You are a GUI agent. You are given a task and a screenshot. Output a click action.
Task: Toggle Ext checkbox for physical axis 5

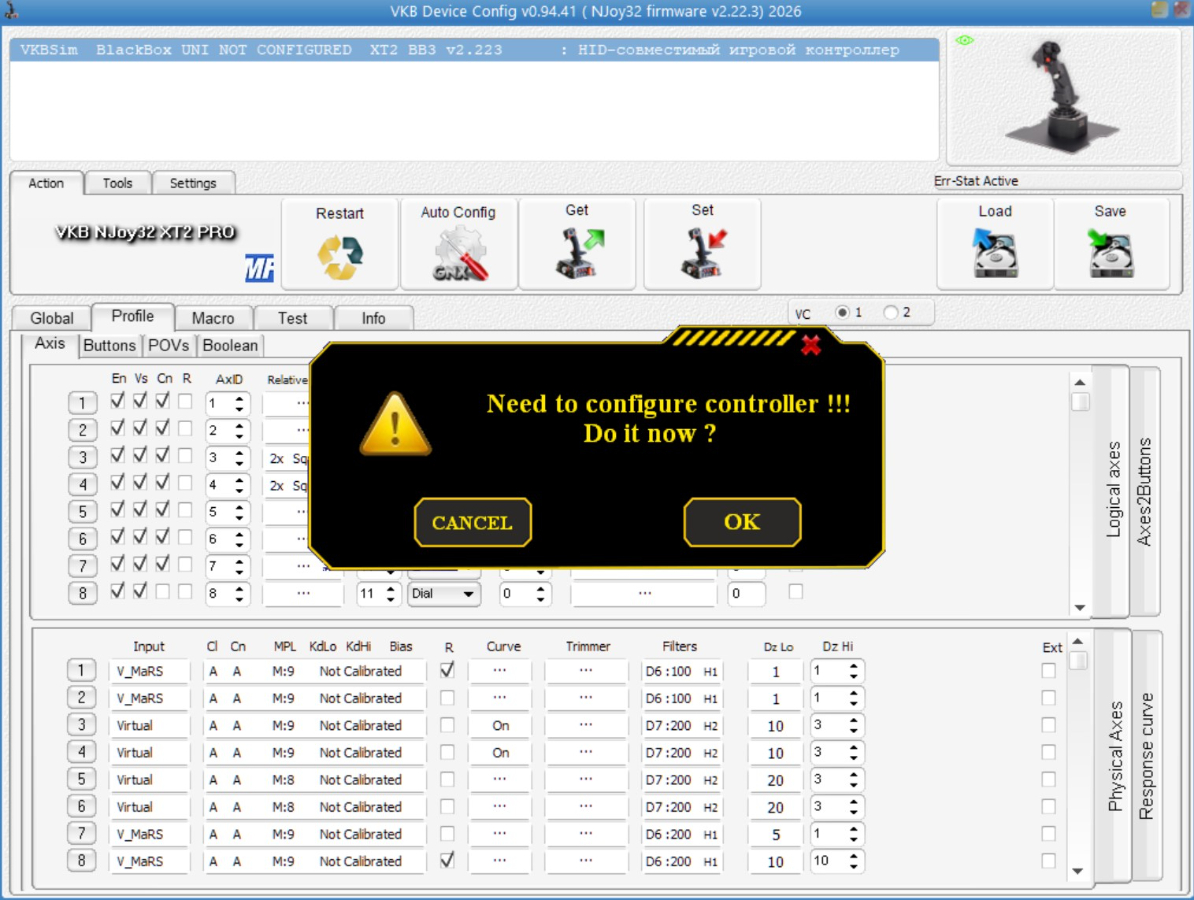1049,779
